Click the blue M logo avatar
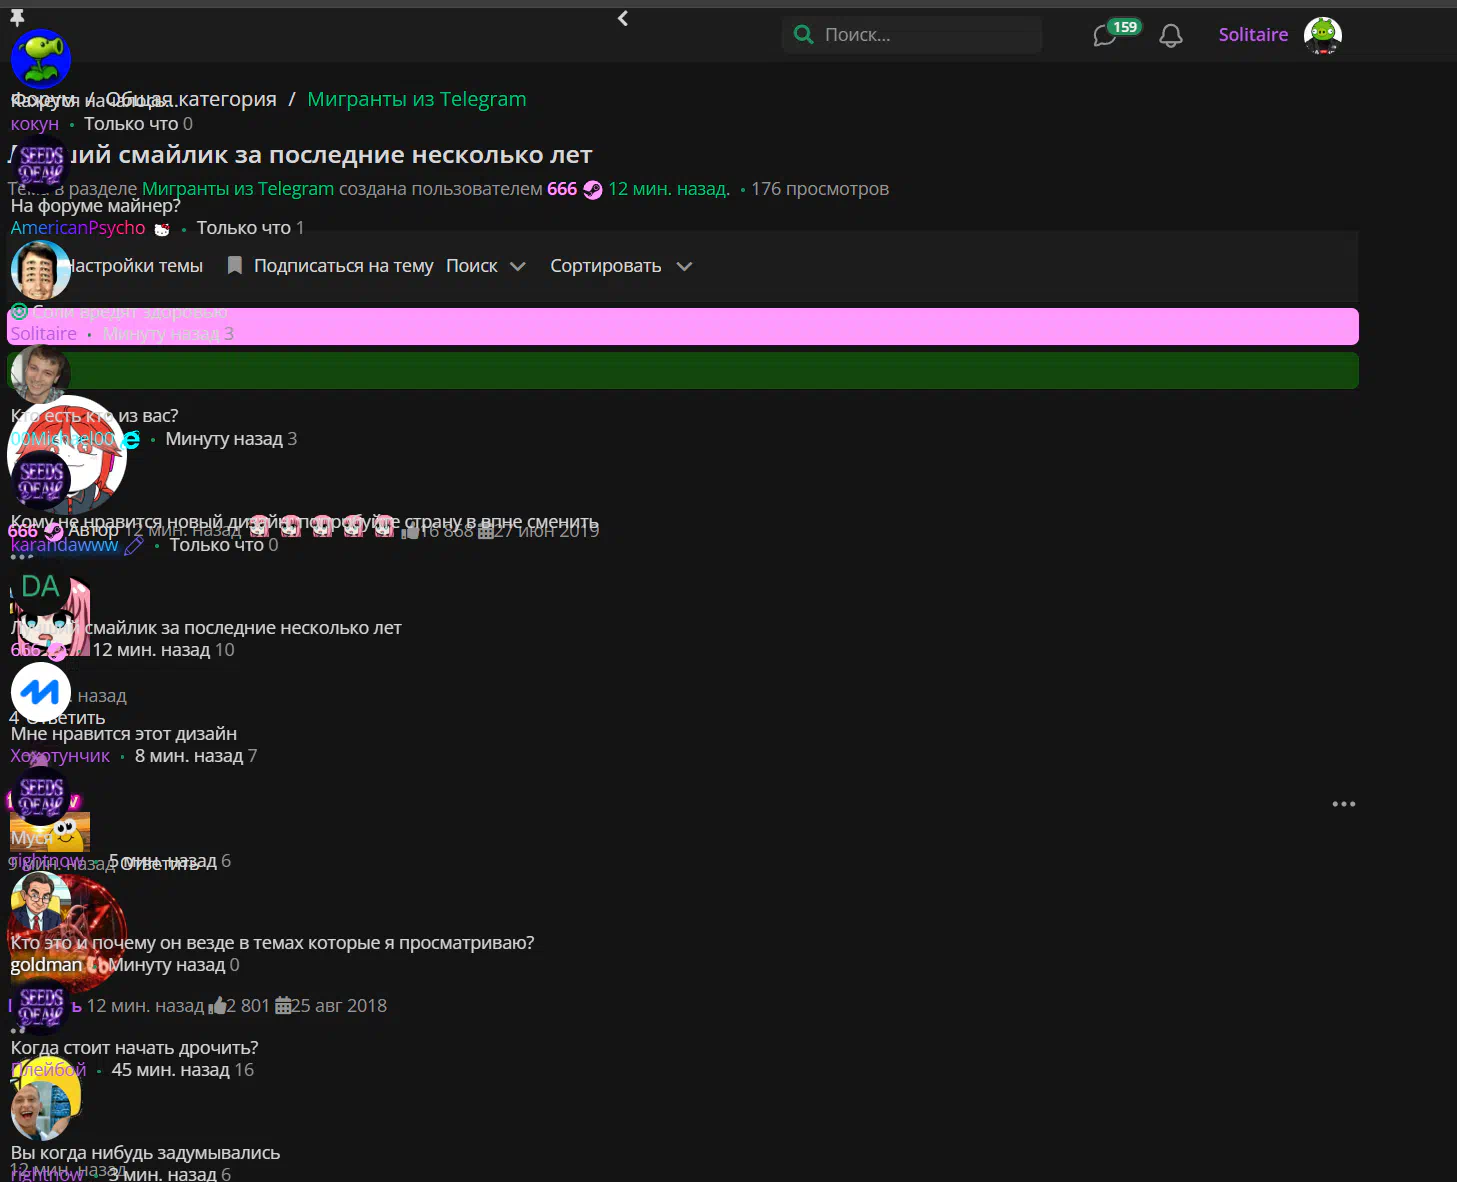 point(40,691)
